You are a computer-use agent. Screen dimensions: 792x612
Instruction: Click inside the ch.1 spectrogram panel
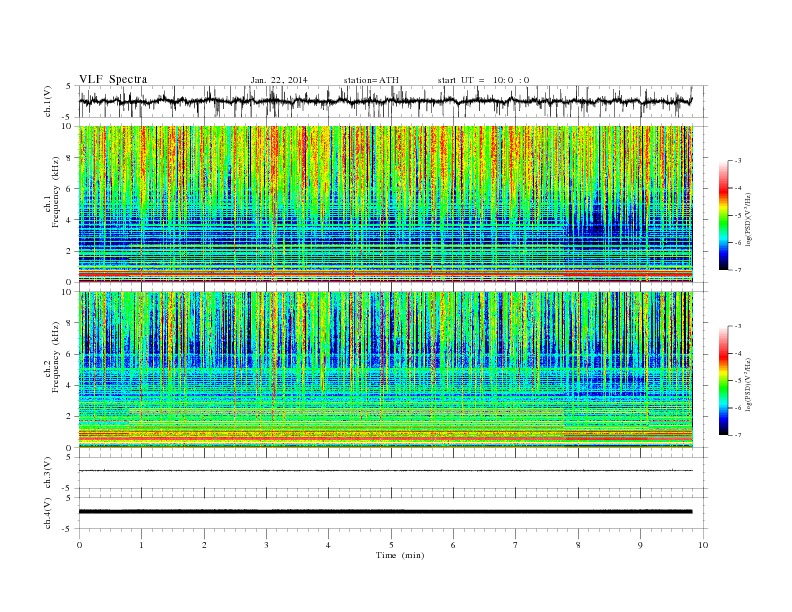(x=385, y=204)
